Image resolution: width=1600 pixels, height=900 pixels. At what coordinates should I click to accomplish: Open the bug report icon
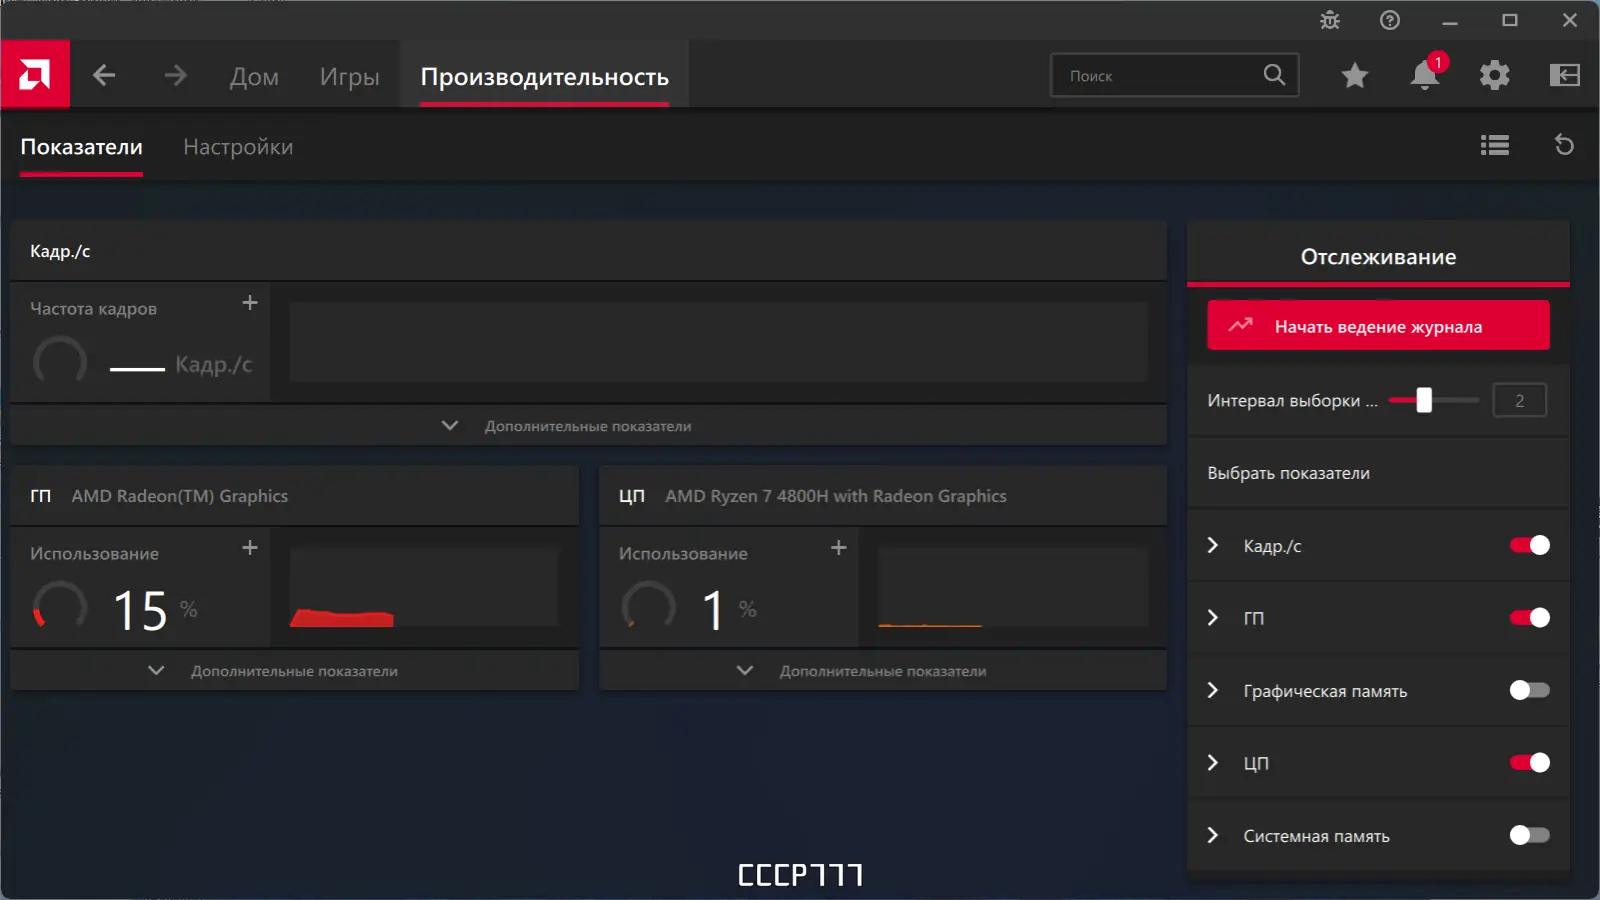(1330, 20)
